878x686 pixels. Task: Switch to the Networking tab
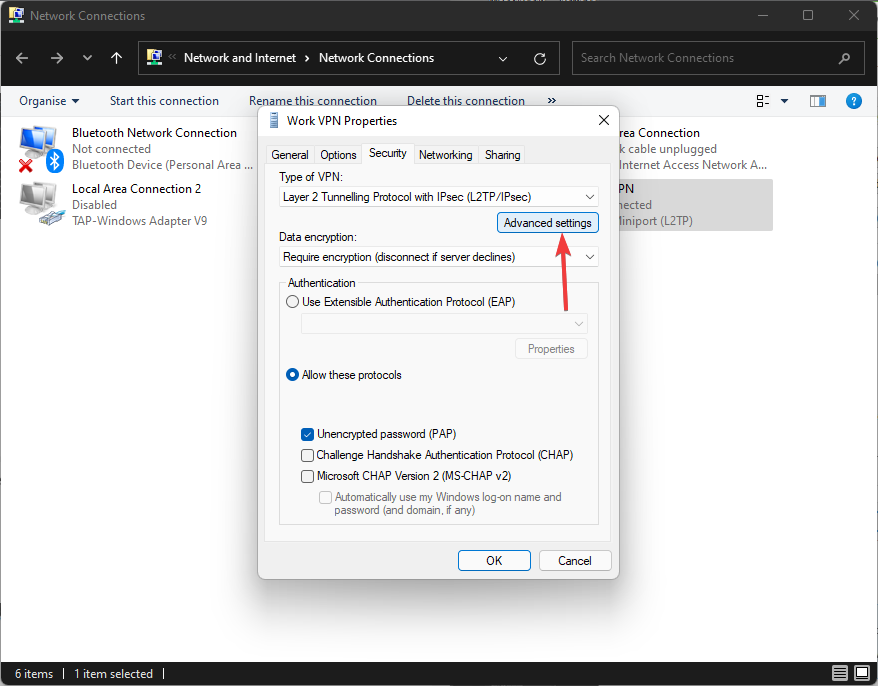pyautogui.click(x=445, y=155)
